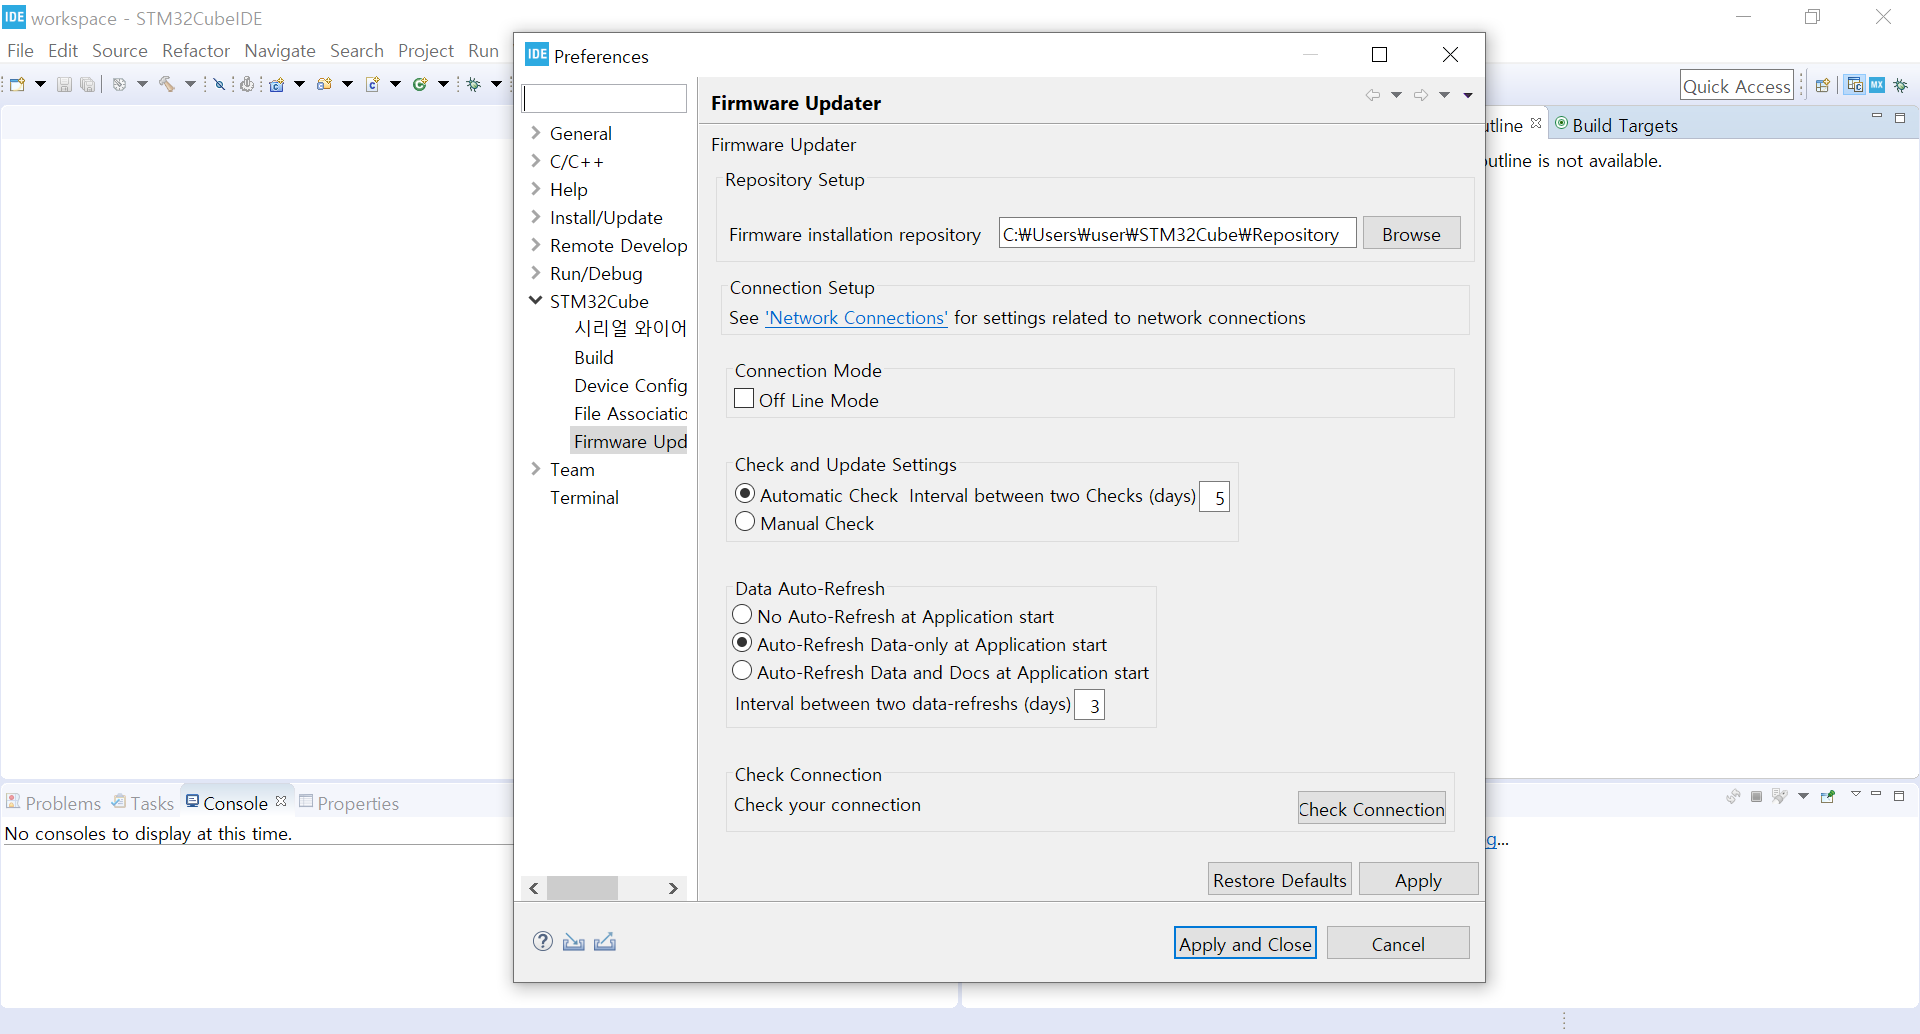
Task: Click the New wizard icon in the toolbar
Action: (x=17, y=84)
